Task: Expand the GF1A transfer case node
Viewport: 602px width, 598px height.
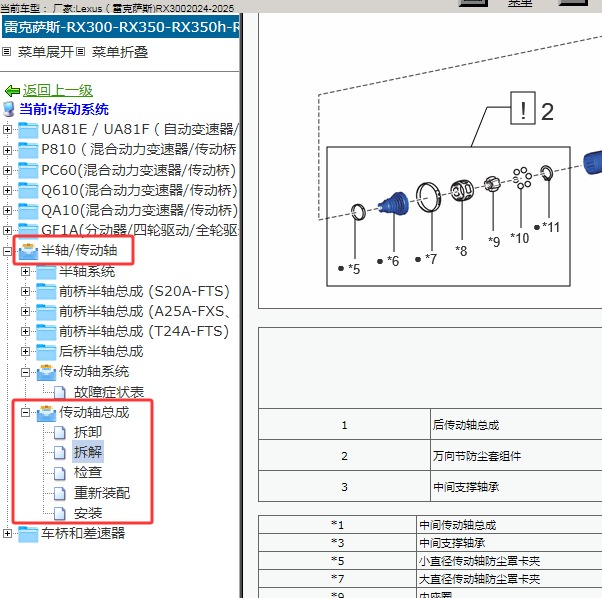Action: click(7, 230)
